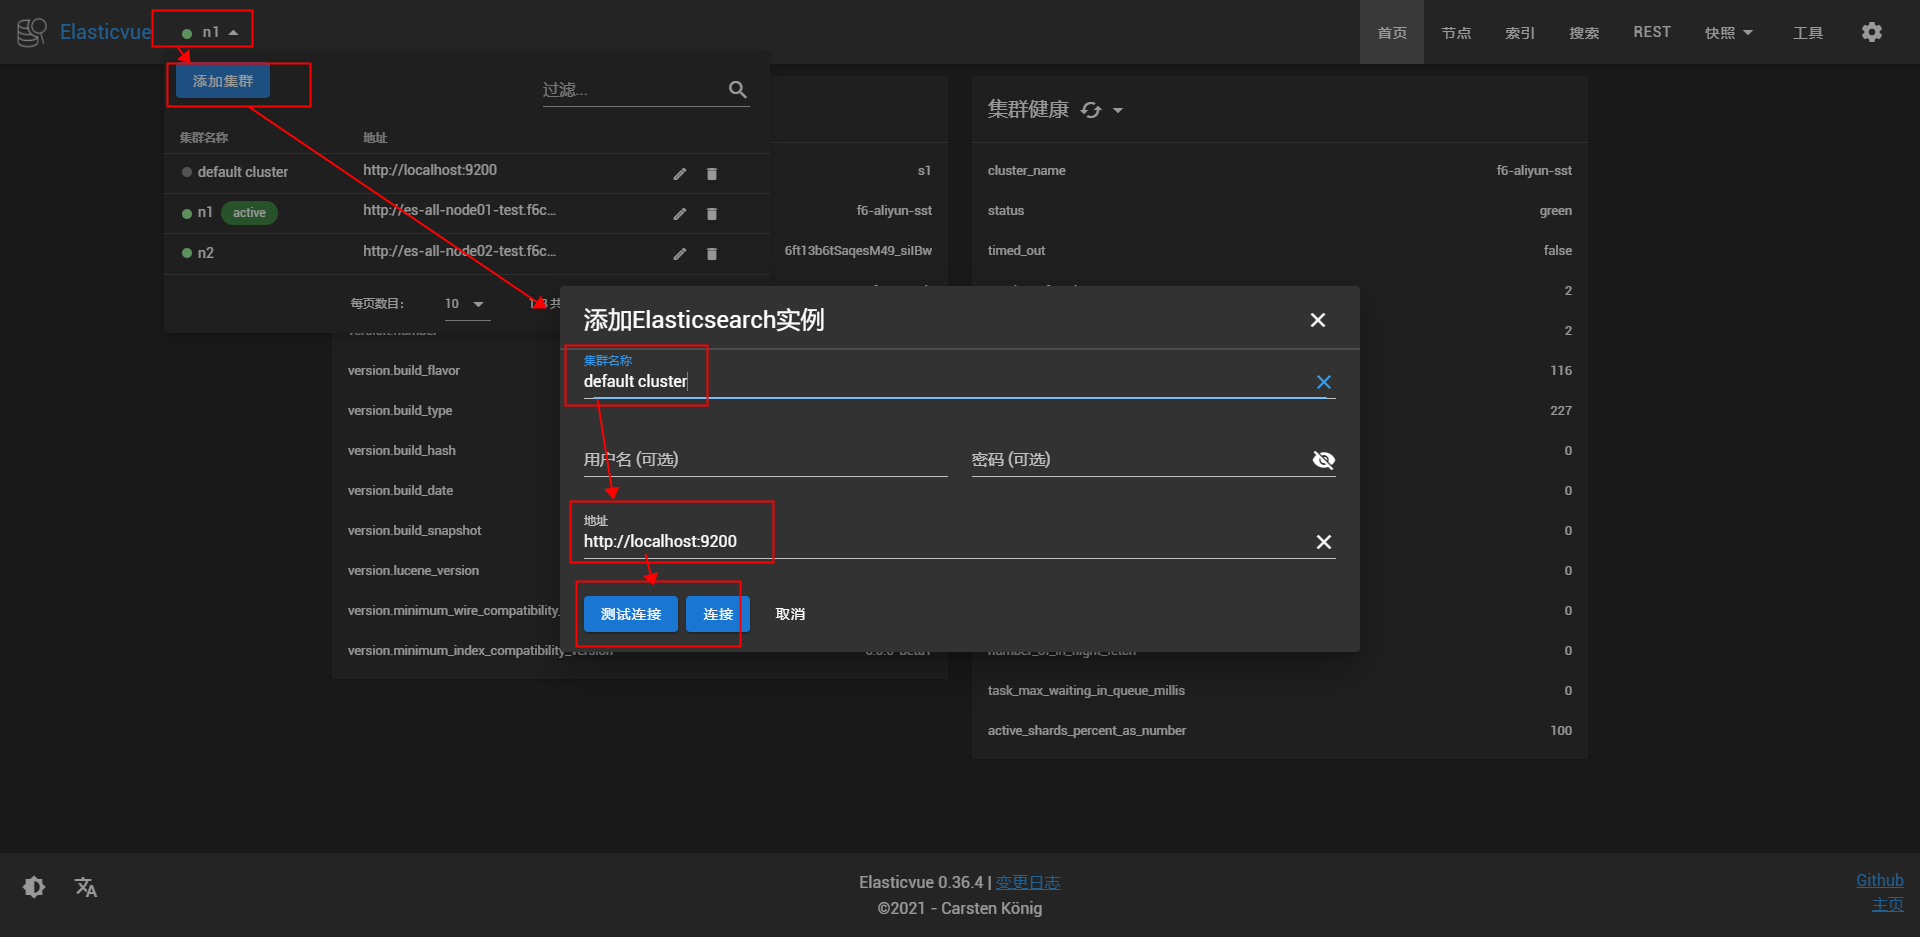
Task: Click the timed_out false value
Action: pyautogui.click(x=1557, y=251)
